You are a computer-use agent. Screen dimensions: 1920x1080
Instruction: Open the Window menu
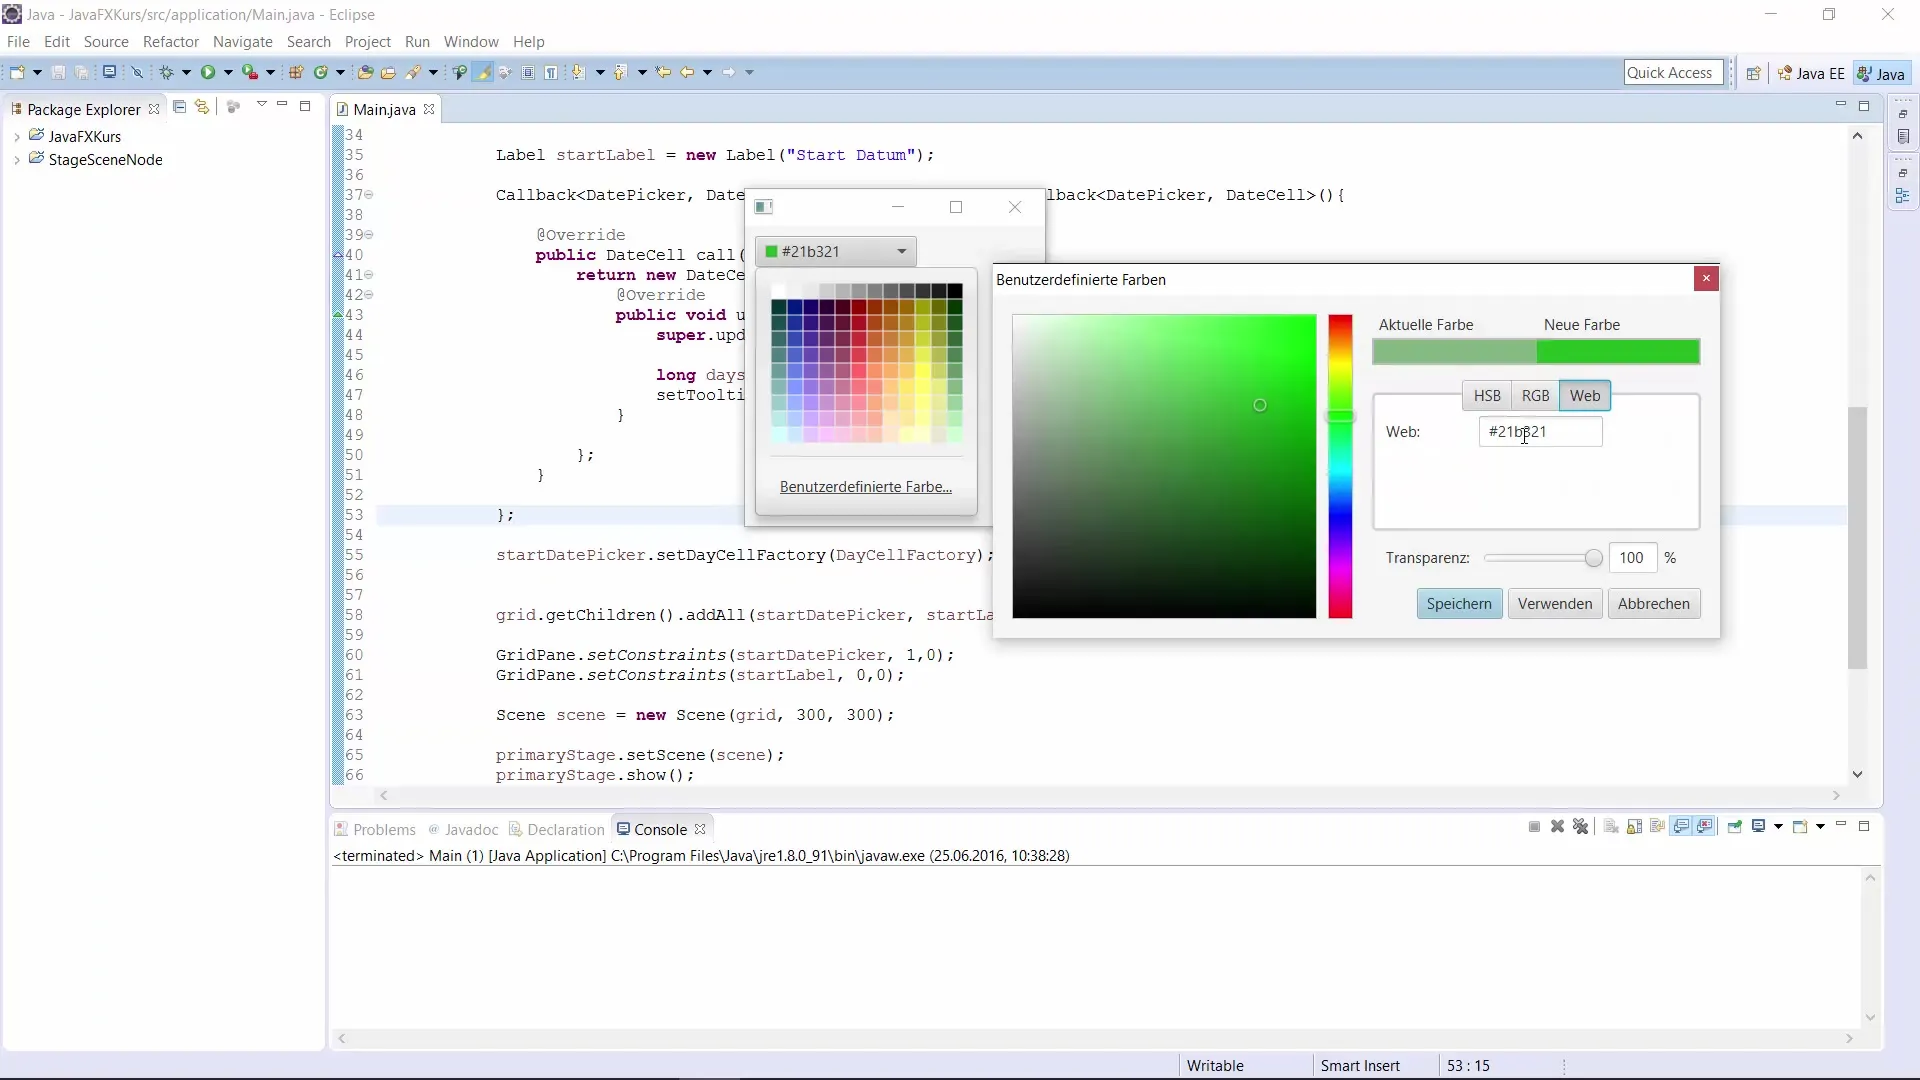click(x=471, y=42)
